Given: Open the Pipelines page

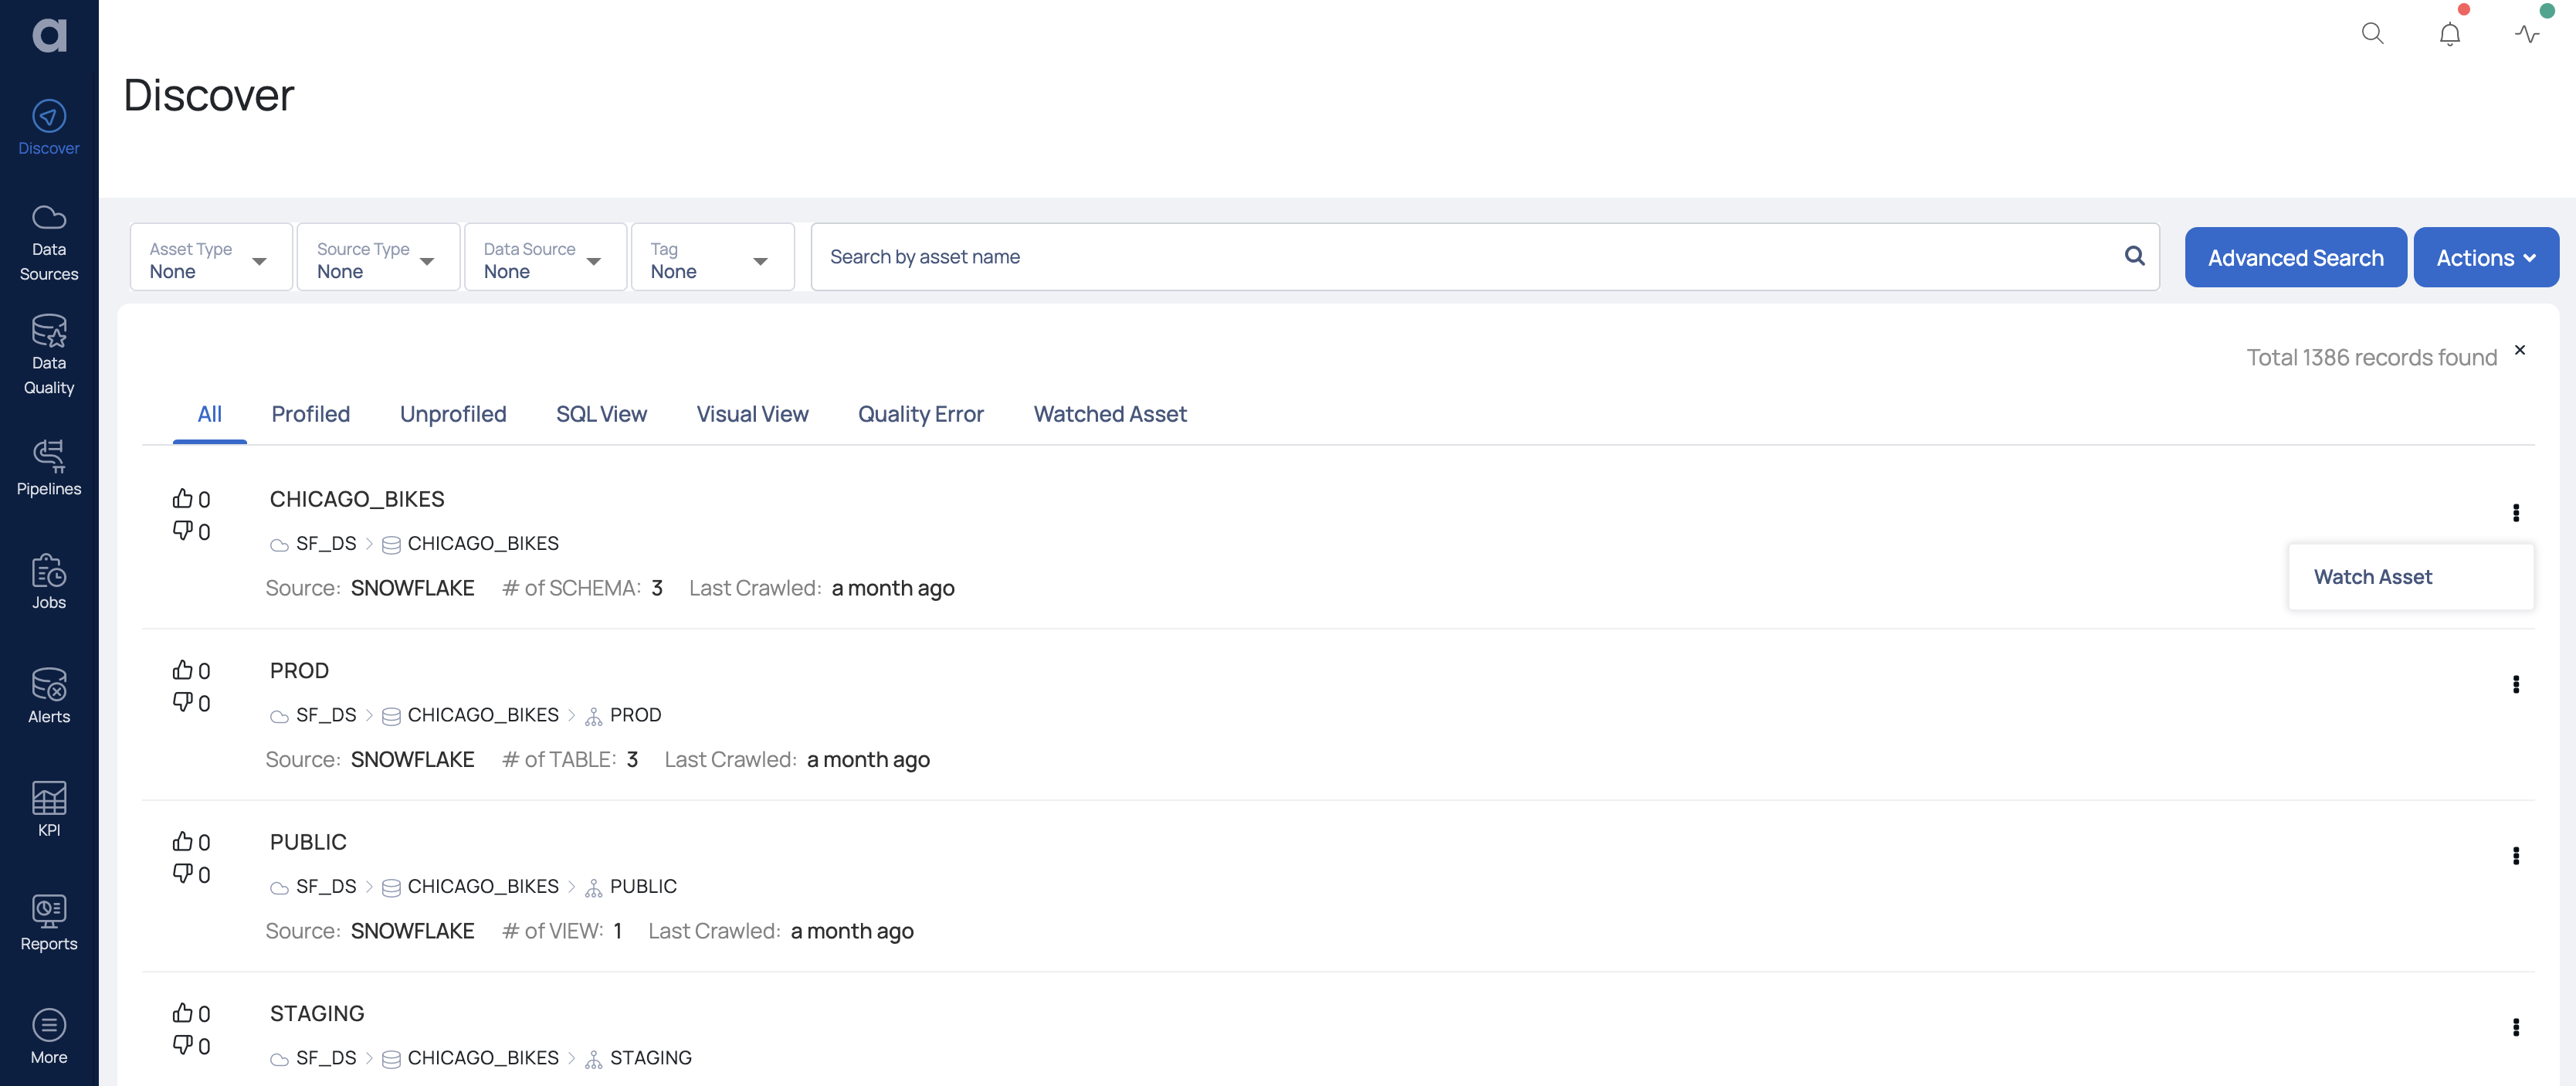Looking at the screenshot, I should [48, 468].
